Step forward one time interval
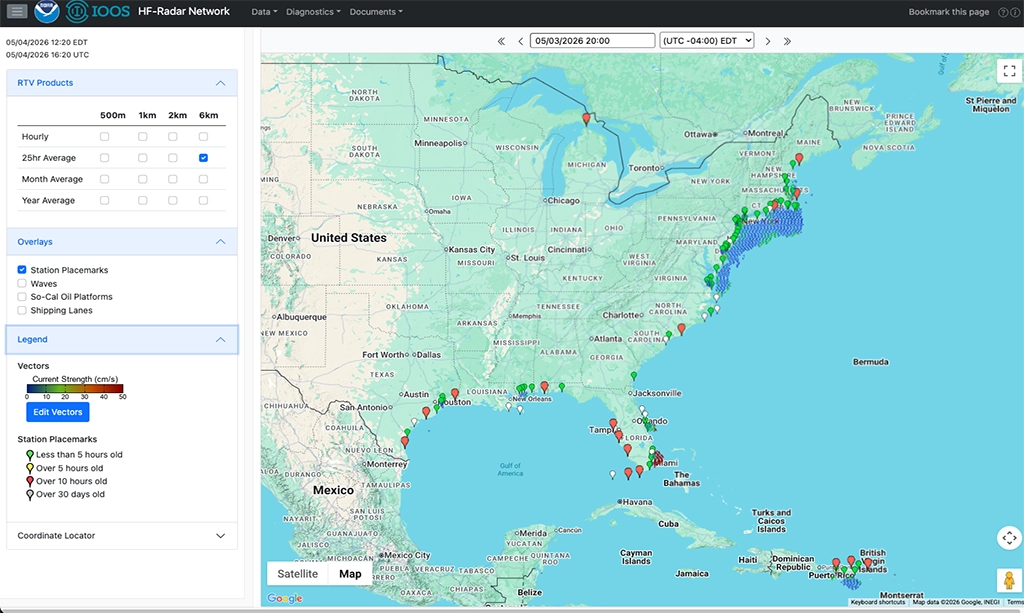 [x=768, y=41]
